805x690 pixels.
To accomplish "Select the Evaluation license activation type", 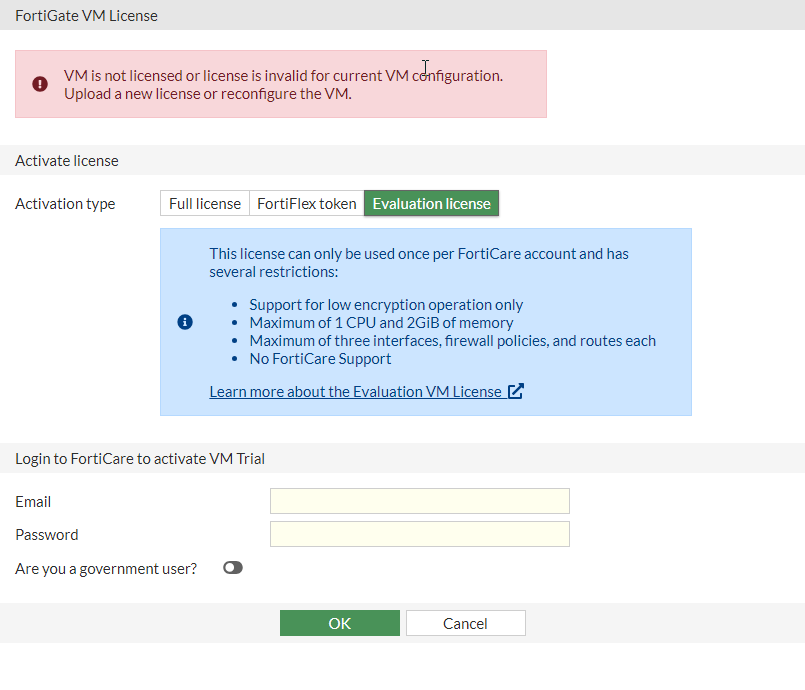I will [x=431, y=203].
